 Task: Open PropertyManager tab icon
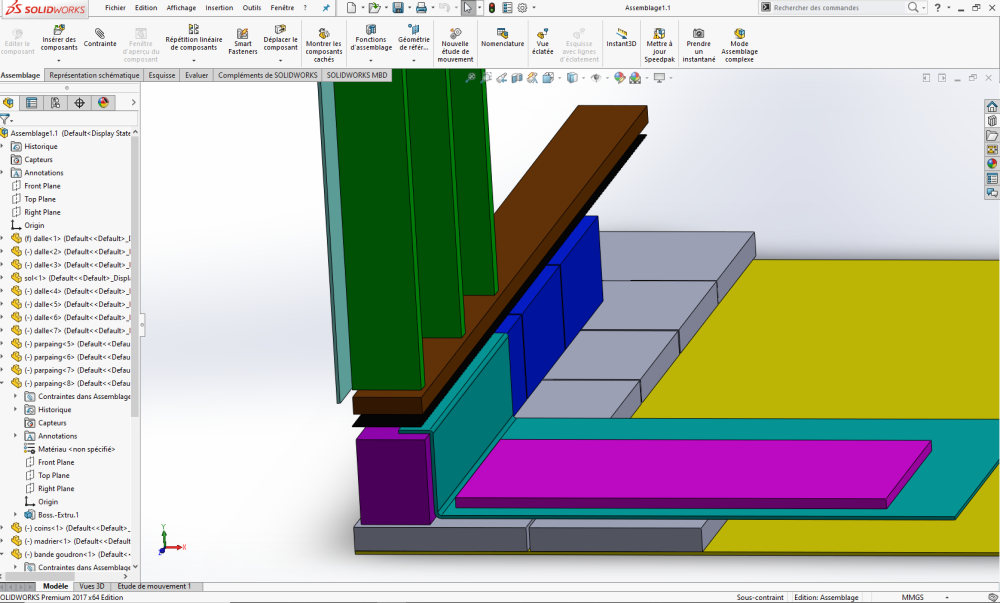pyautogui.click(x=31, y=103)
